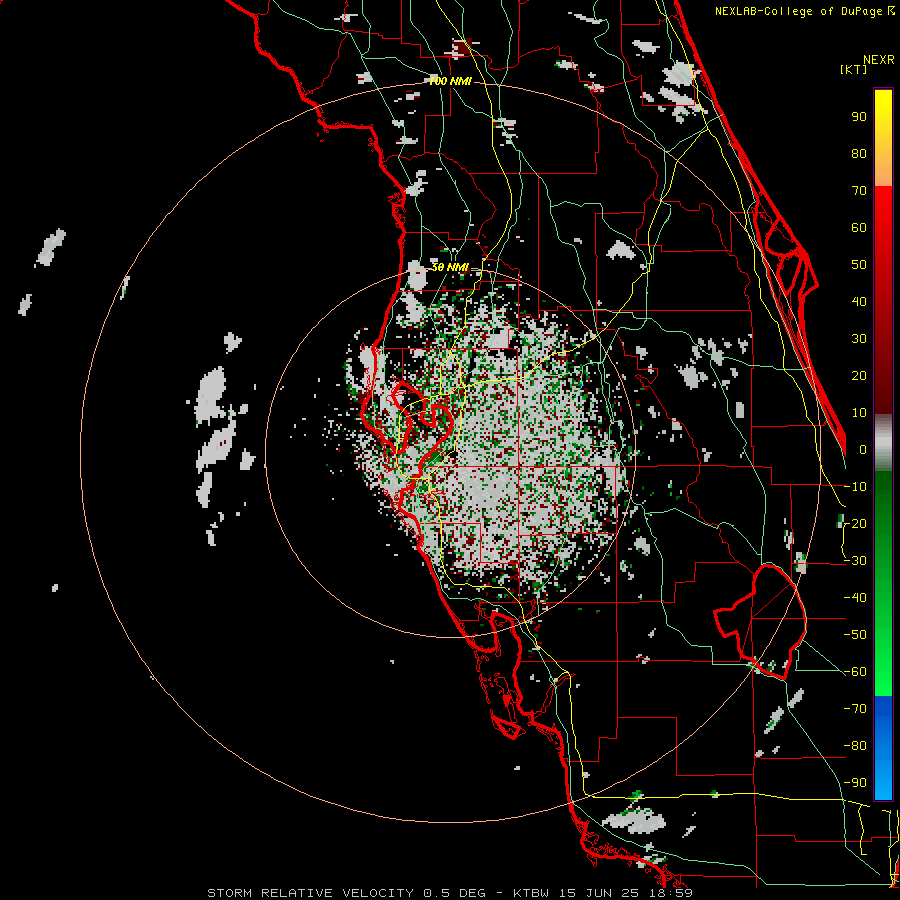Click the "15 JUN 25" date in the footer

599,893
